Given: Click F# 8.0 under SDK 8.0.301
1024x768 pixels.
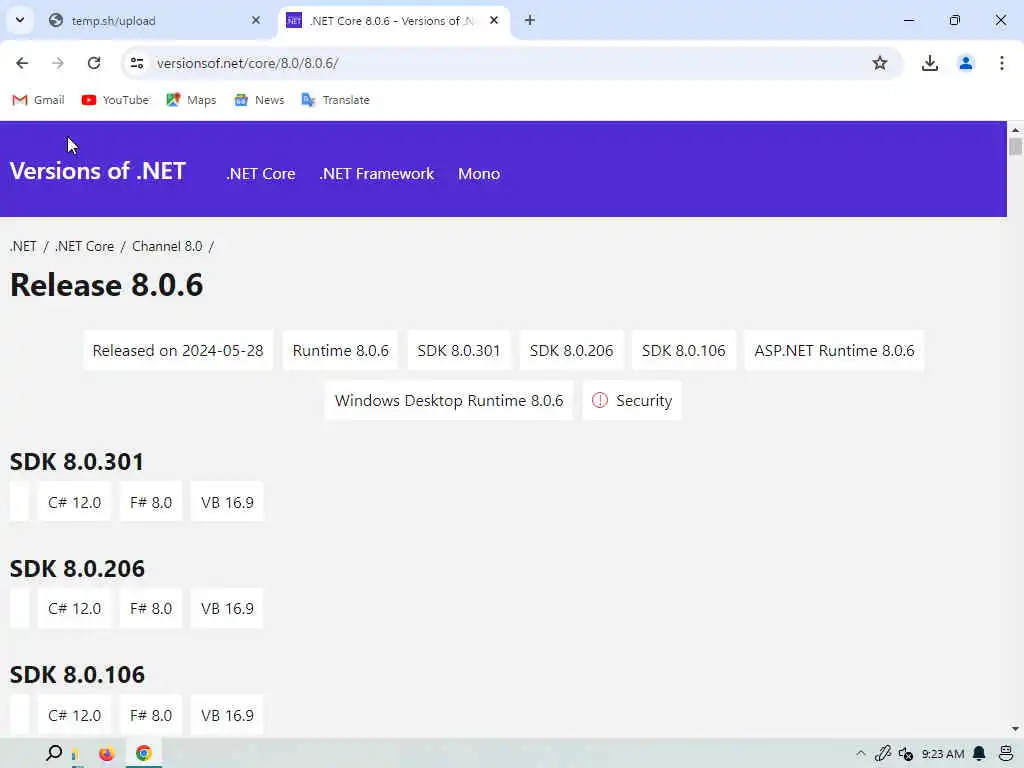Looking at the screenshot, I should (151, 502).
